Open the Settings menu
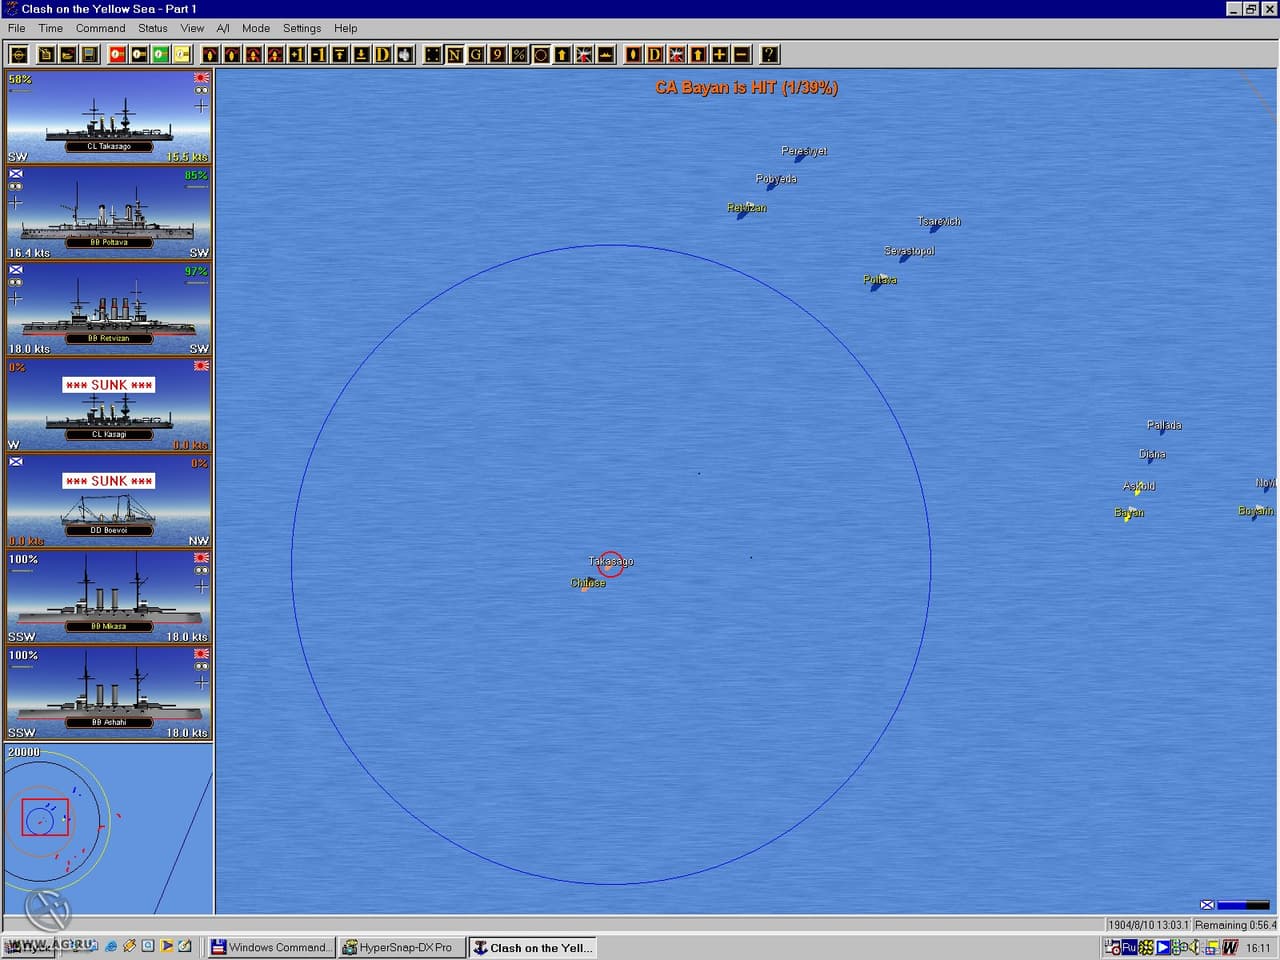 302,28
